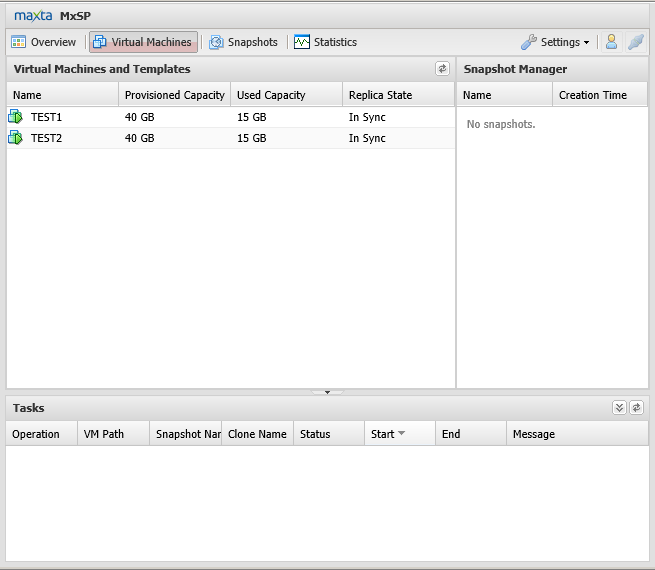Image resolution: width=655 pixels, height=570 pixels.
Task: Open the Settings dropdown menu
Action: (556, 42)
